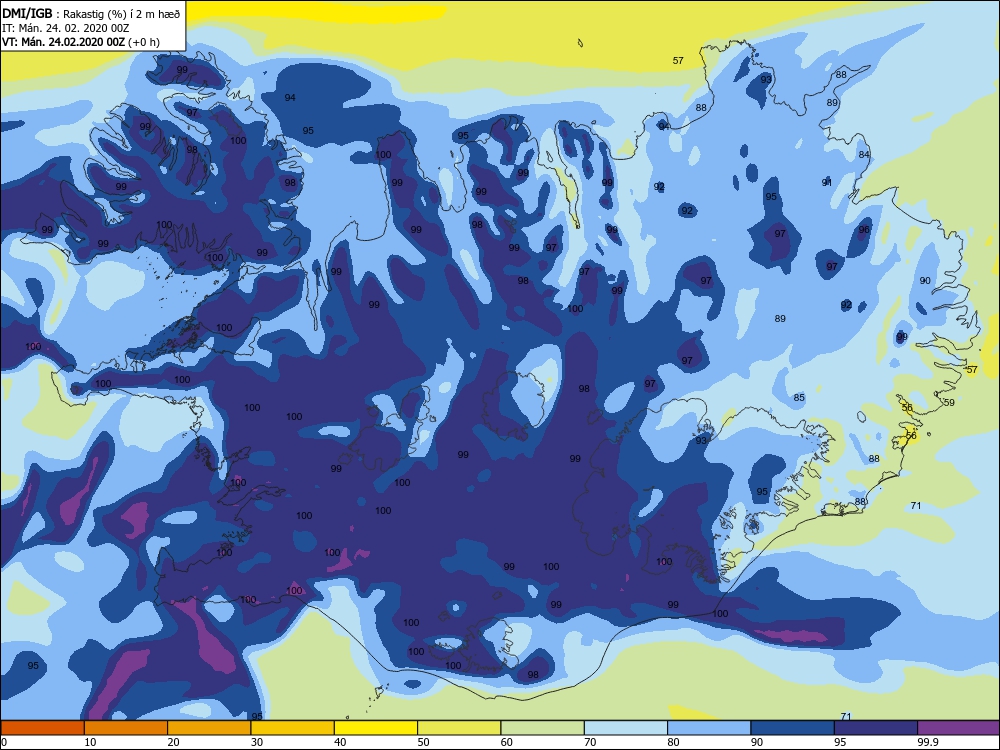Click the dark blue 90–95 legend swatch
This screenshot has height=750, width=1000.
coord(793,728)
